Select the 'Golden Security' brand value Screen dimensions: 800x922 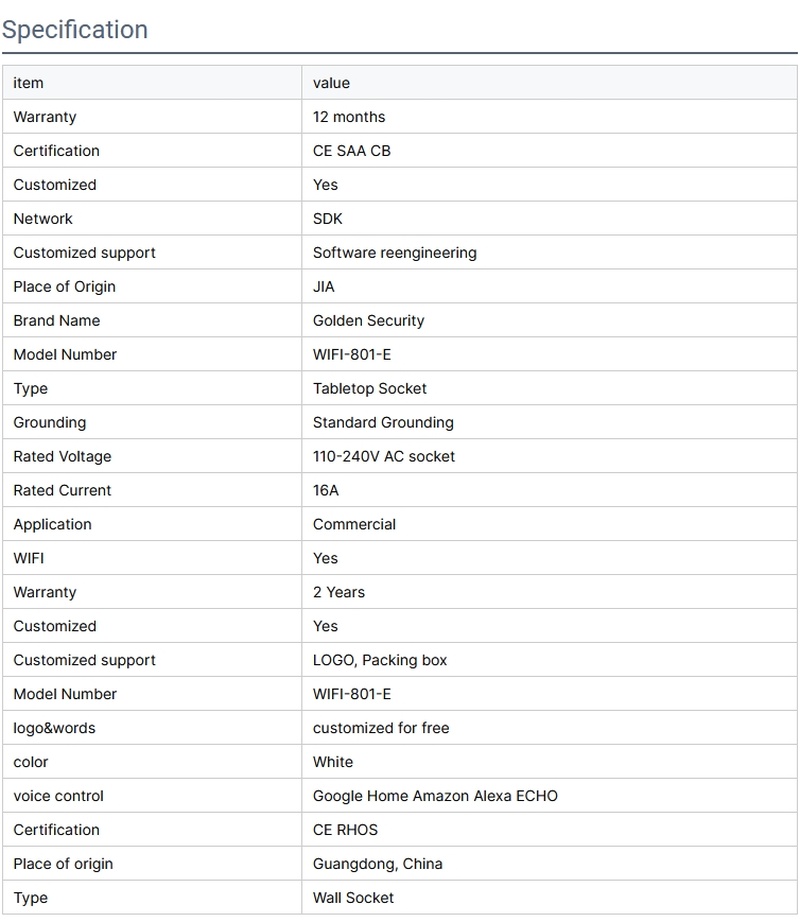(369, 321)
